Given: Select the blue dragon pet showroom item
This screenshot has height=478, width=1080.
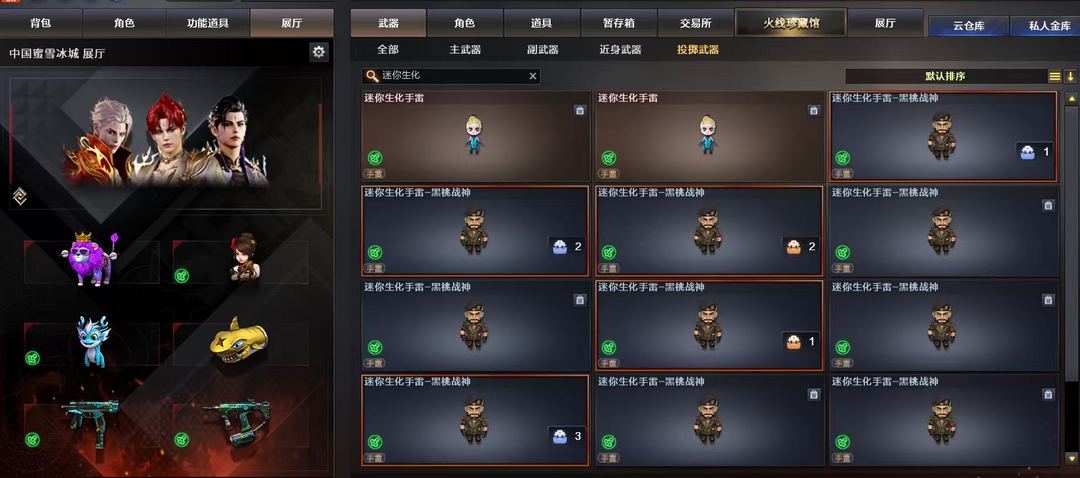Looking at the screenshot, I should pyautogui.click(x=92, y=341).
